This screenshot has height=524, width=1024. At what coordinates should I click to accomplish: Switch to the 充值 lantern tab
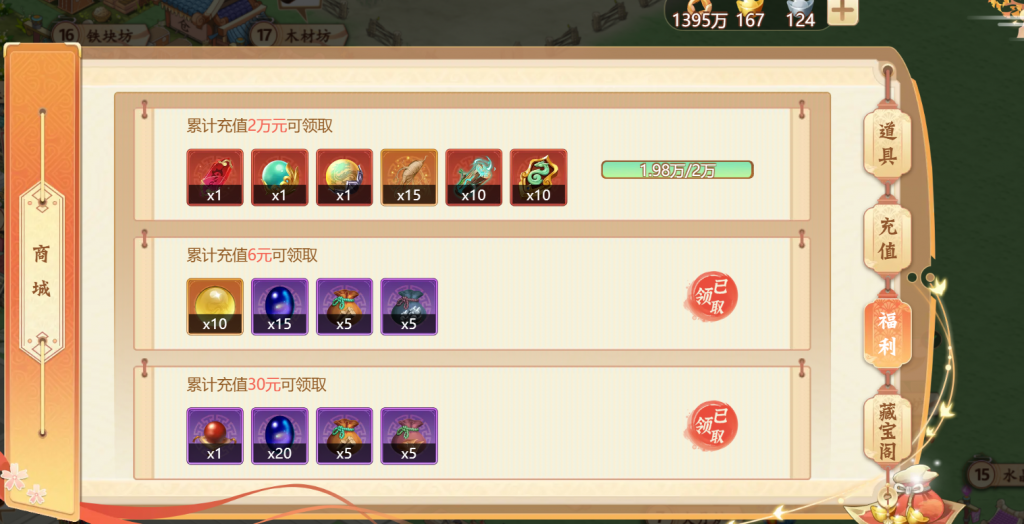click(888, 239)
